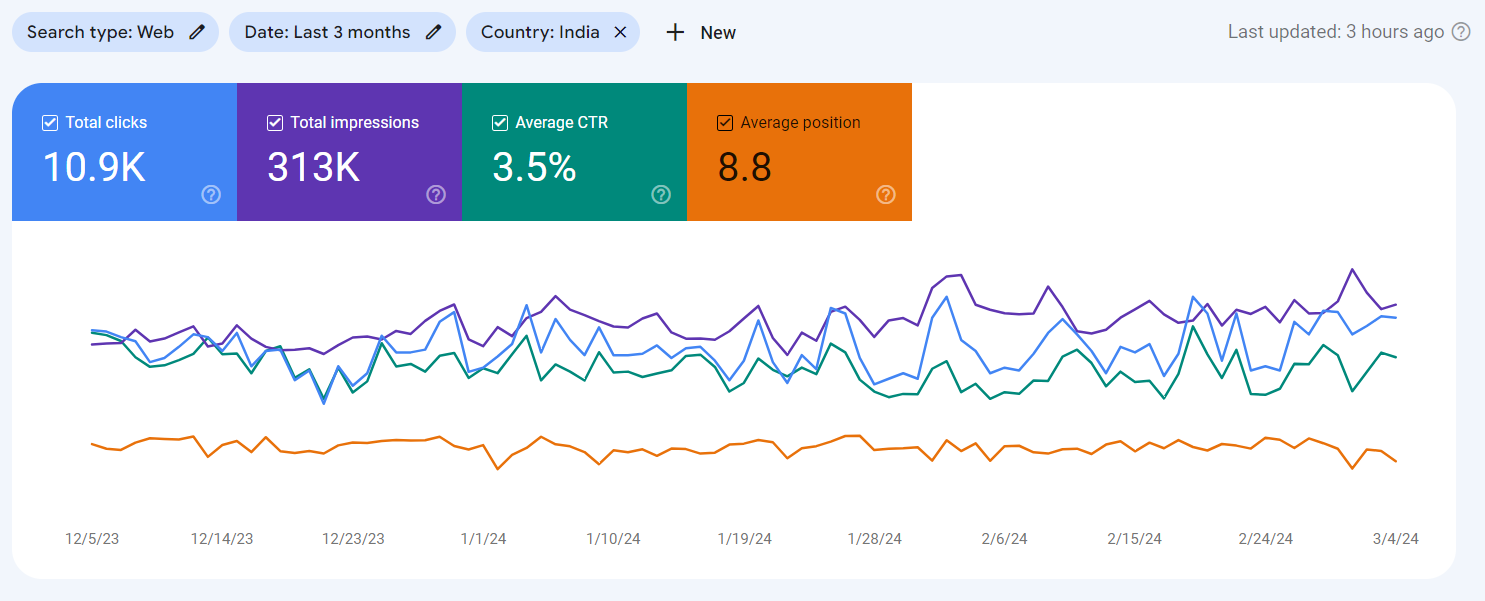Click the 2/24/24 date axis label

(x=1265, y=539)
